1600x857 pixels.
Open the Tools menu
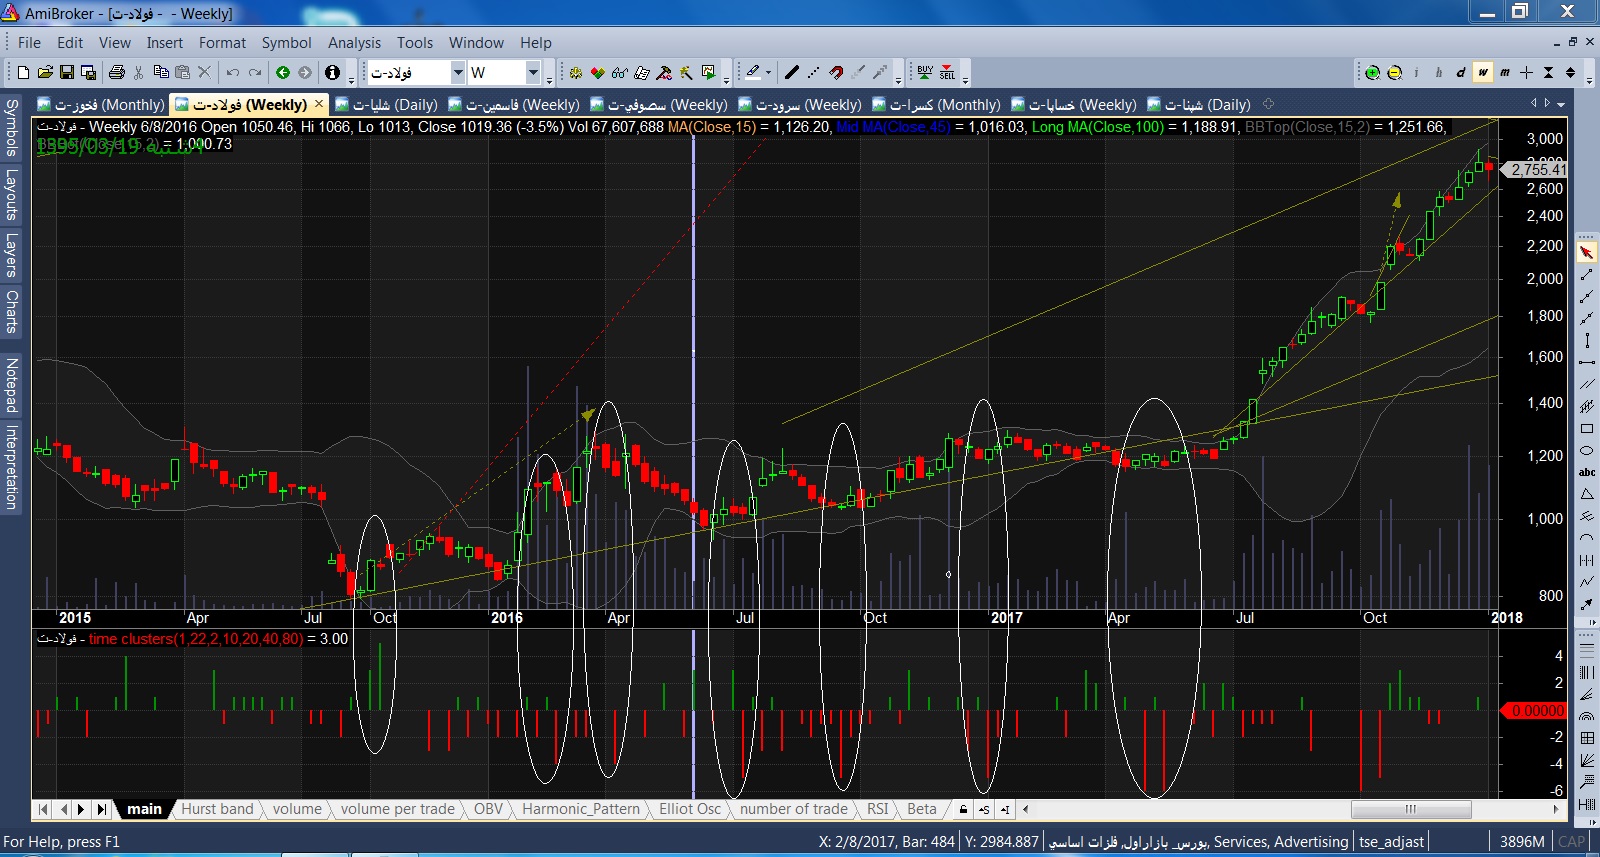coord(415,43)
